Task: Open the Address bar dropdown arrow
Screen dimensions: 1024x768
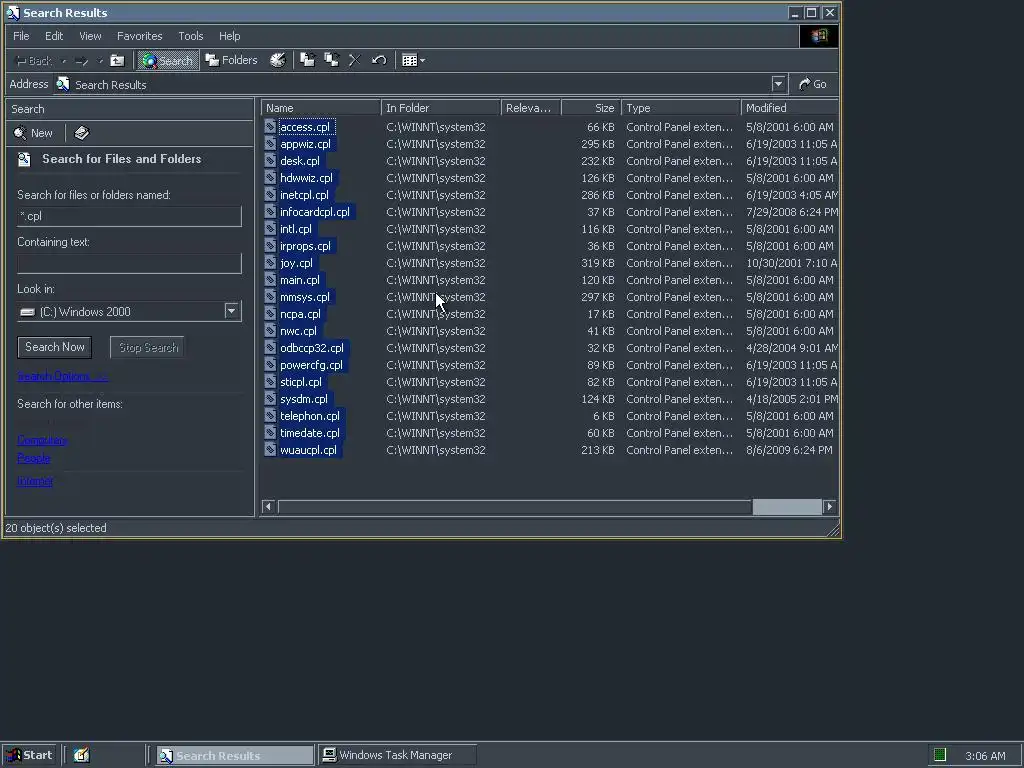Action: (x=778, y=84)
